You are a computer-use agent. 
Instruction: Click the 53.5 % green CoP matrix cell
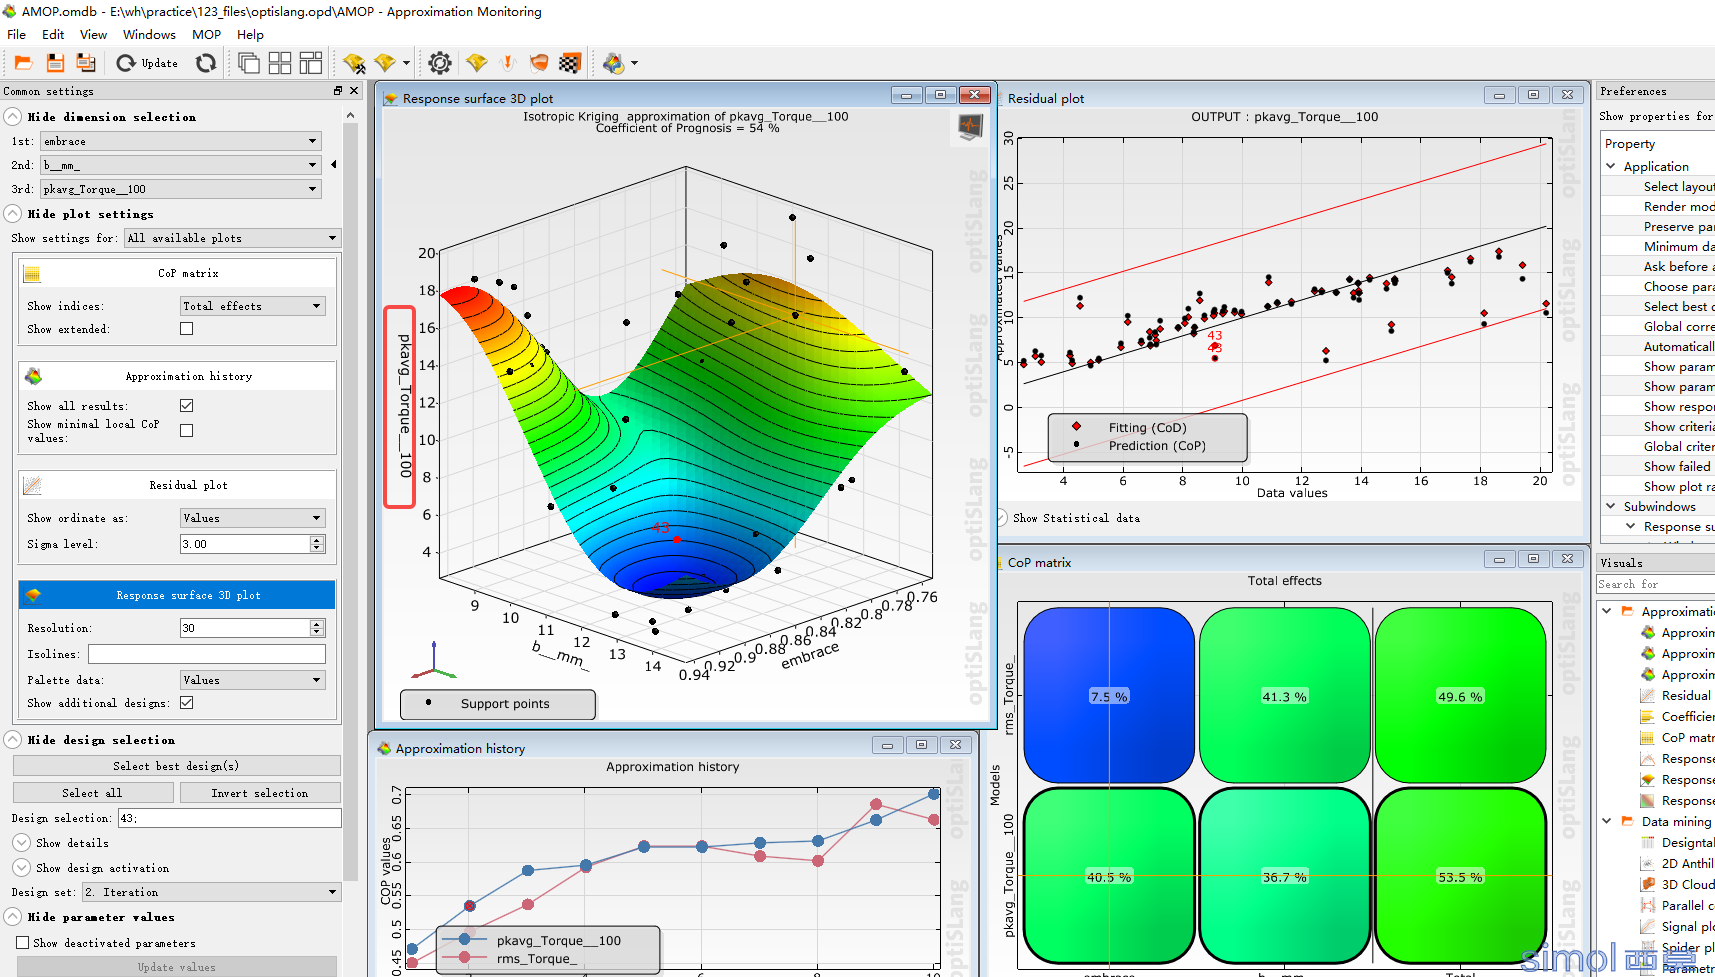coord(1460,877)
